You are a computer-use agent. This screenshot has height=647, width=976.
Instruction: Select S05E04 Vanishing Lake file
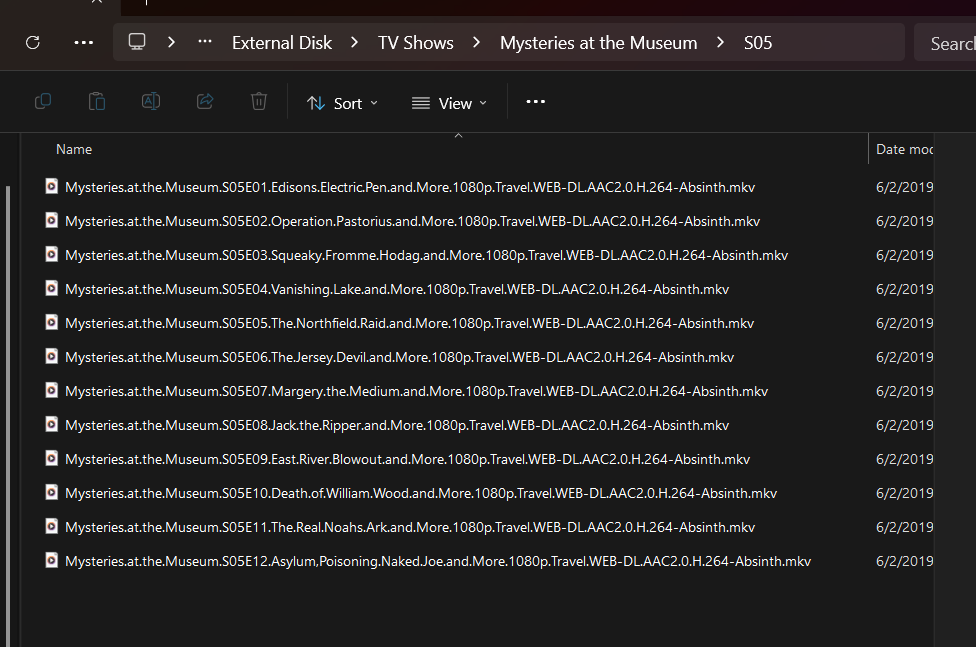(396, 289)
